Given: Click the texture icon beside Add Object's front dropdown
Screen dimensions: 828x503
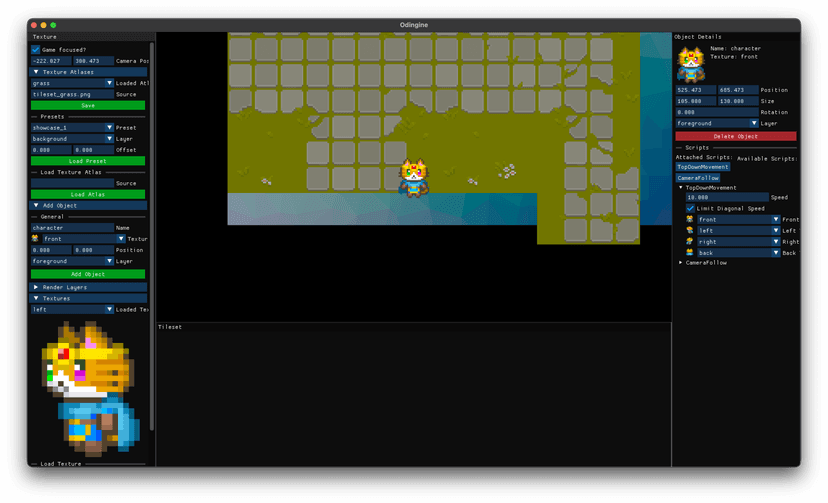Looking at the screenshot, I should pyautogui.click(x=36, y=239).
